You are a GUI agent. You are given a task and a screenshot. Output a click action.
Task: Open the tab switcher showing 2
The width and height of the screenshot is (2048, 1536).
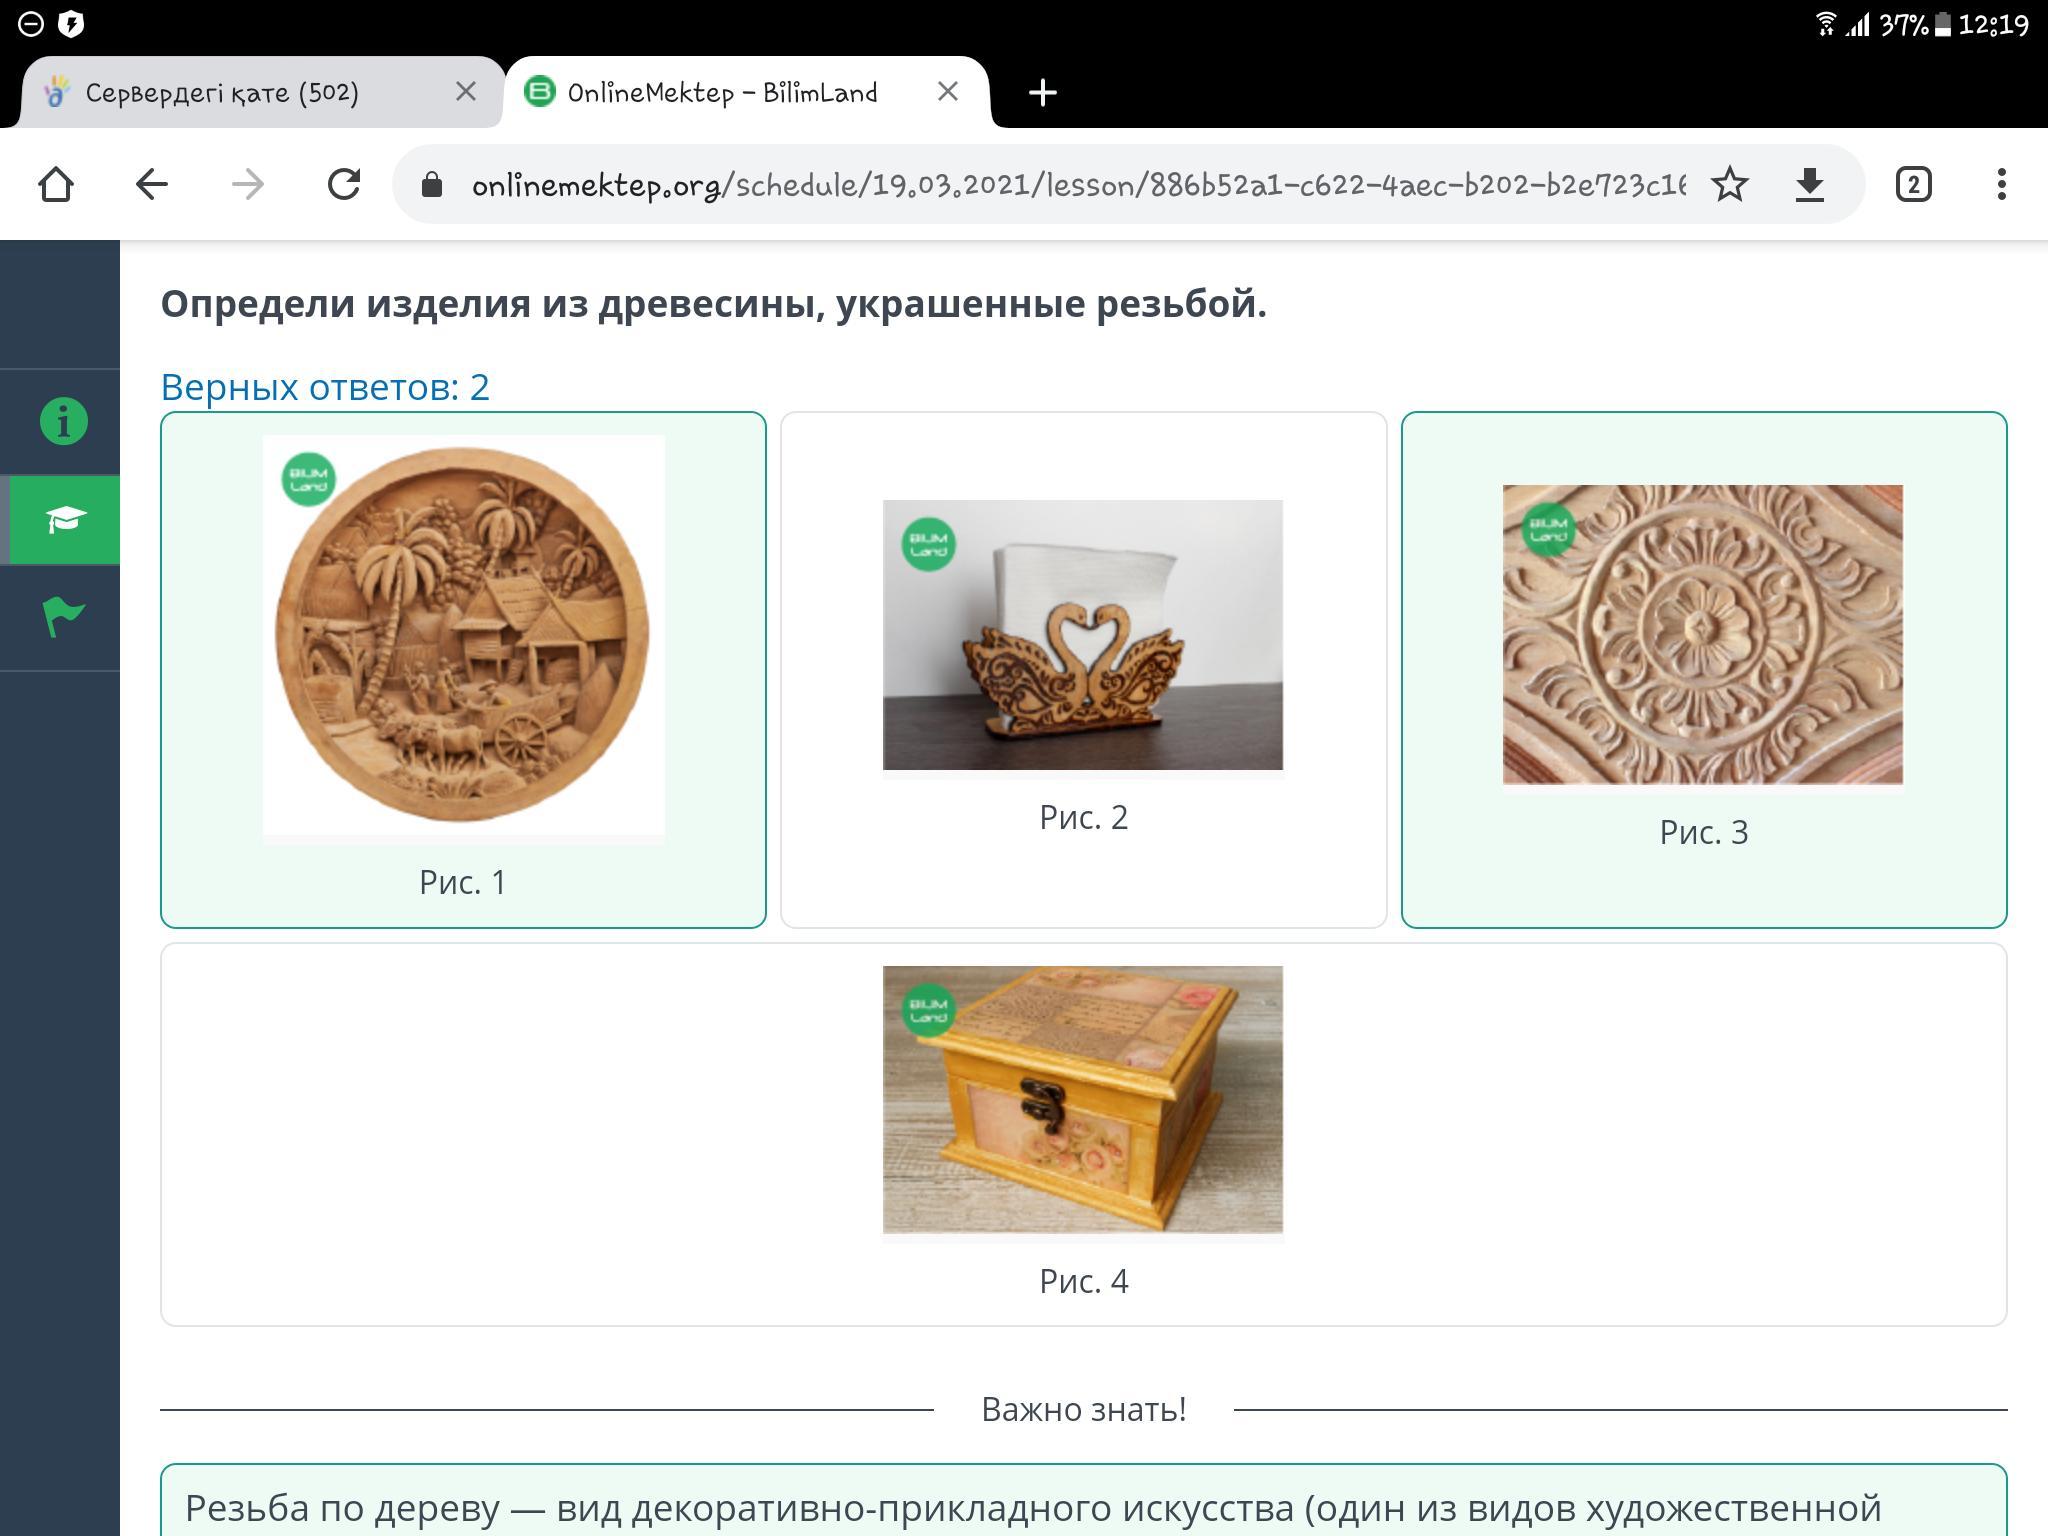click(1913, 185)
